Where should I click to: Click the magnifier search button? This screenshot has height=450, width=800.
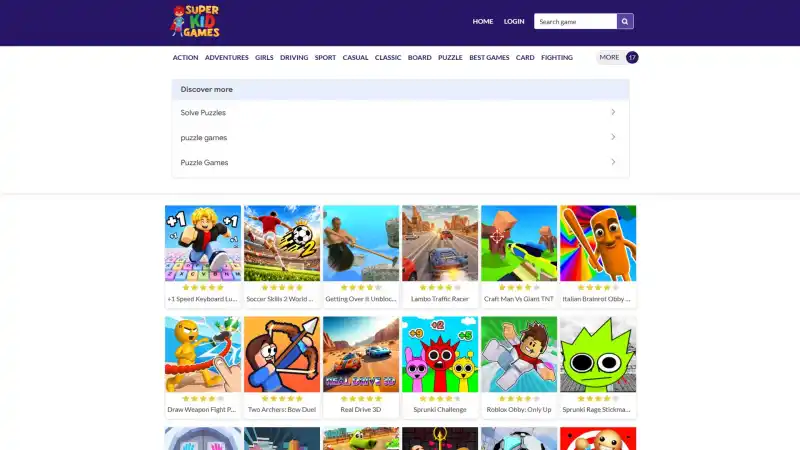pyautogui.click(x=625, y=21)
